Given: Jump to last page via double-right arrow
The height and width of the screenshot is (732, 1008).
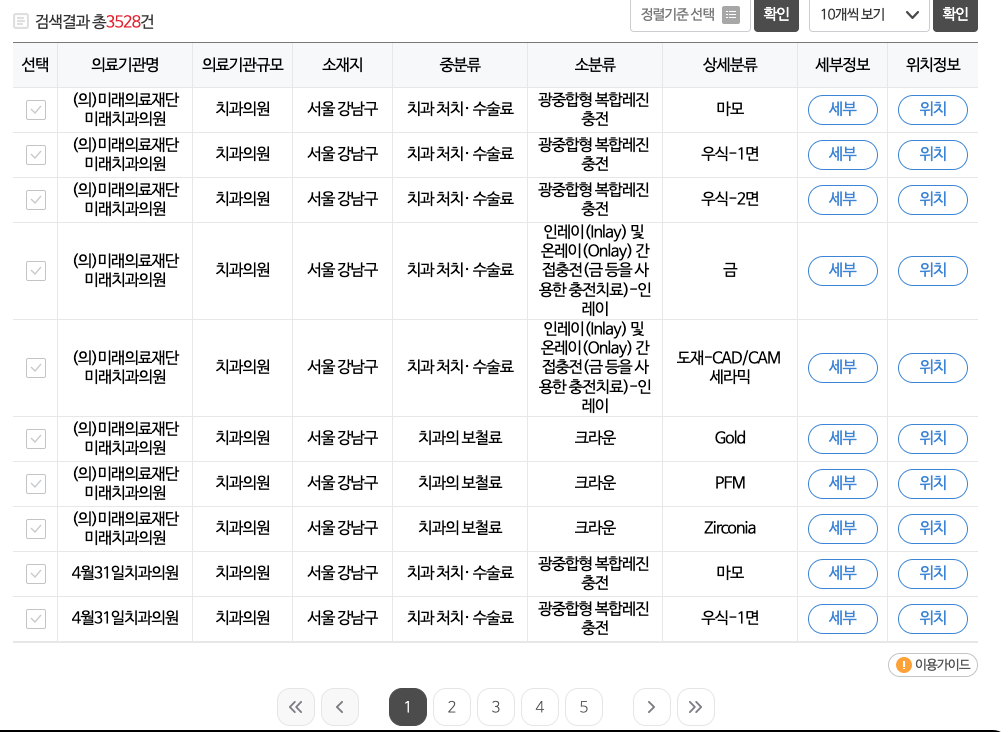Looking at the screenshot, I should [x=696, y=707].
